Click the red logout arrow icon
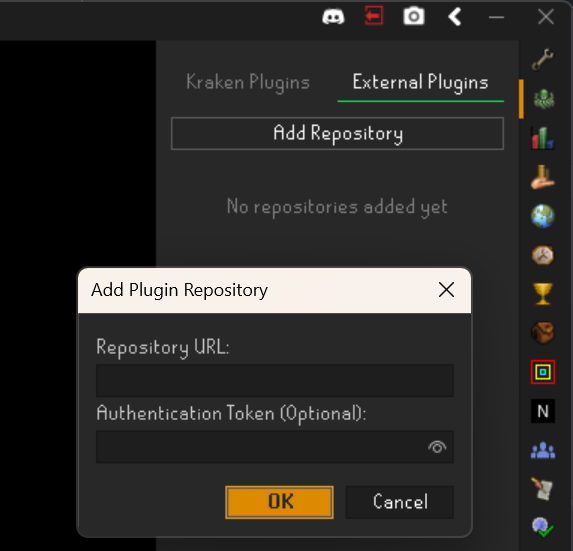This screenshot has width=573, height=551. 374,16
